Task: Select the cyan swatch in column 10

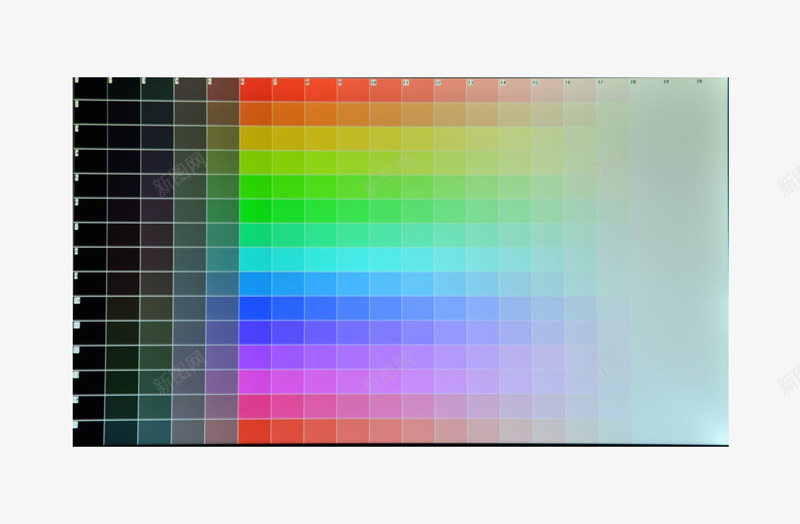Action: 386,260
